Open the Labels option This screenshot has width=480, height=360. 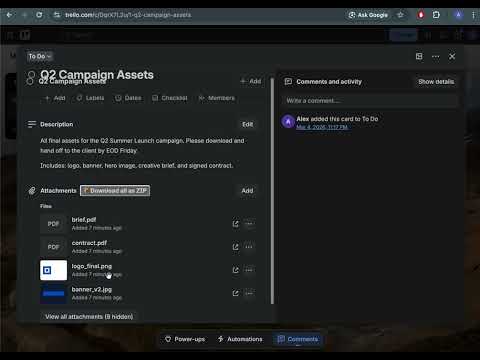pos(90,98)
